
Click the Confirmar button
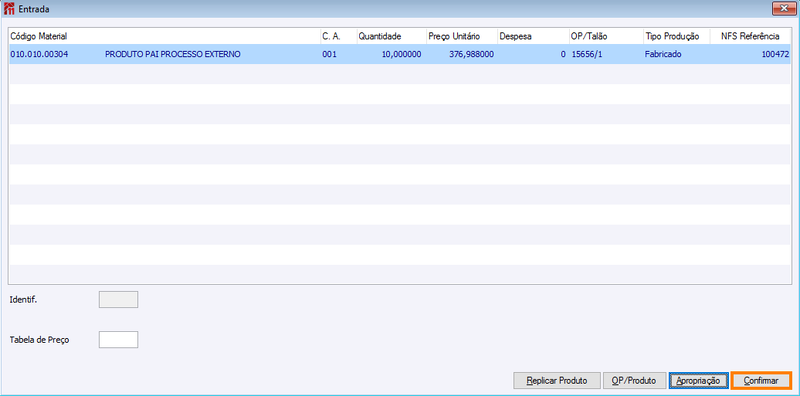[761, 381]
